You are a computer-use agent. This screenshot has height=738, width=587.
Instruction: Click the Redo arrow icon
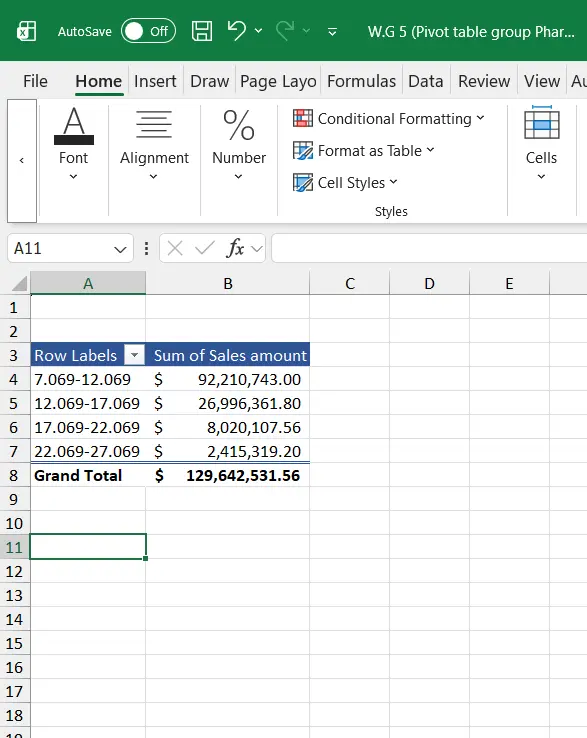coord(285,31)
